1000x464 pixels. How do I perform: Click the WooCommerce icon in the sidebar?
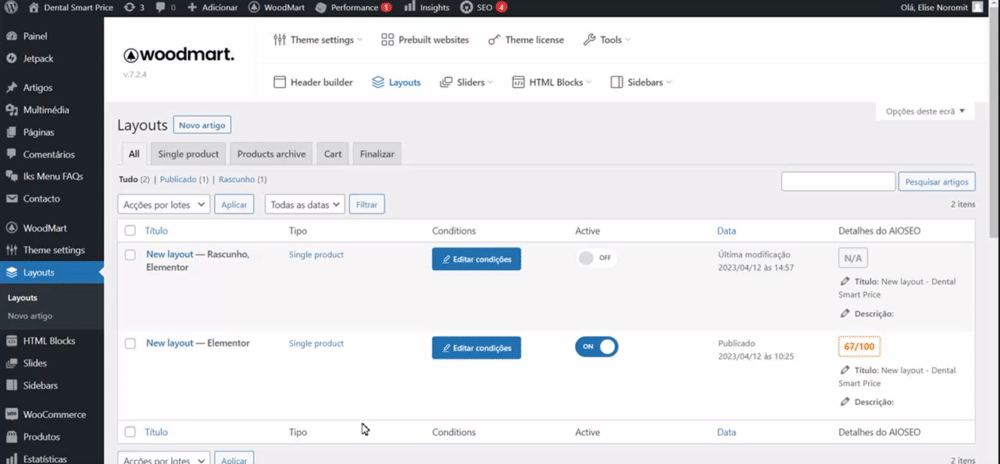[x=11, y=415]
